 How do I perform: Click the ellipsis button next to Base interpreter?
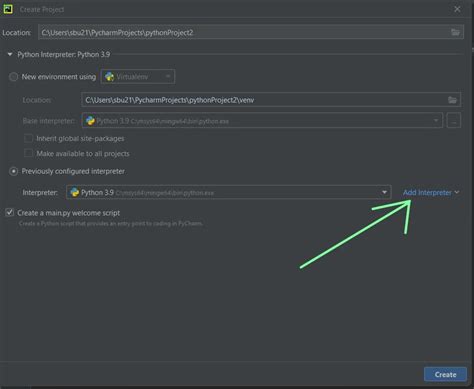pos(453,121)
